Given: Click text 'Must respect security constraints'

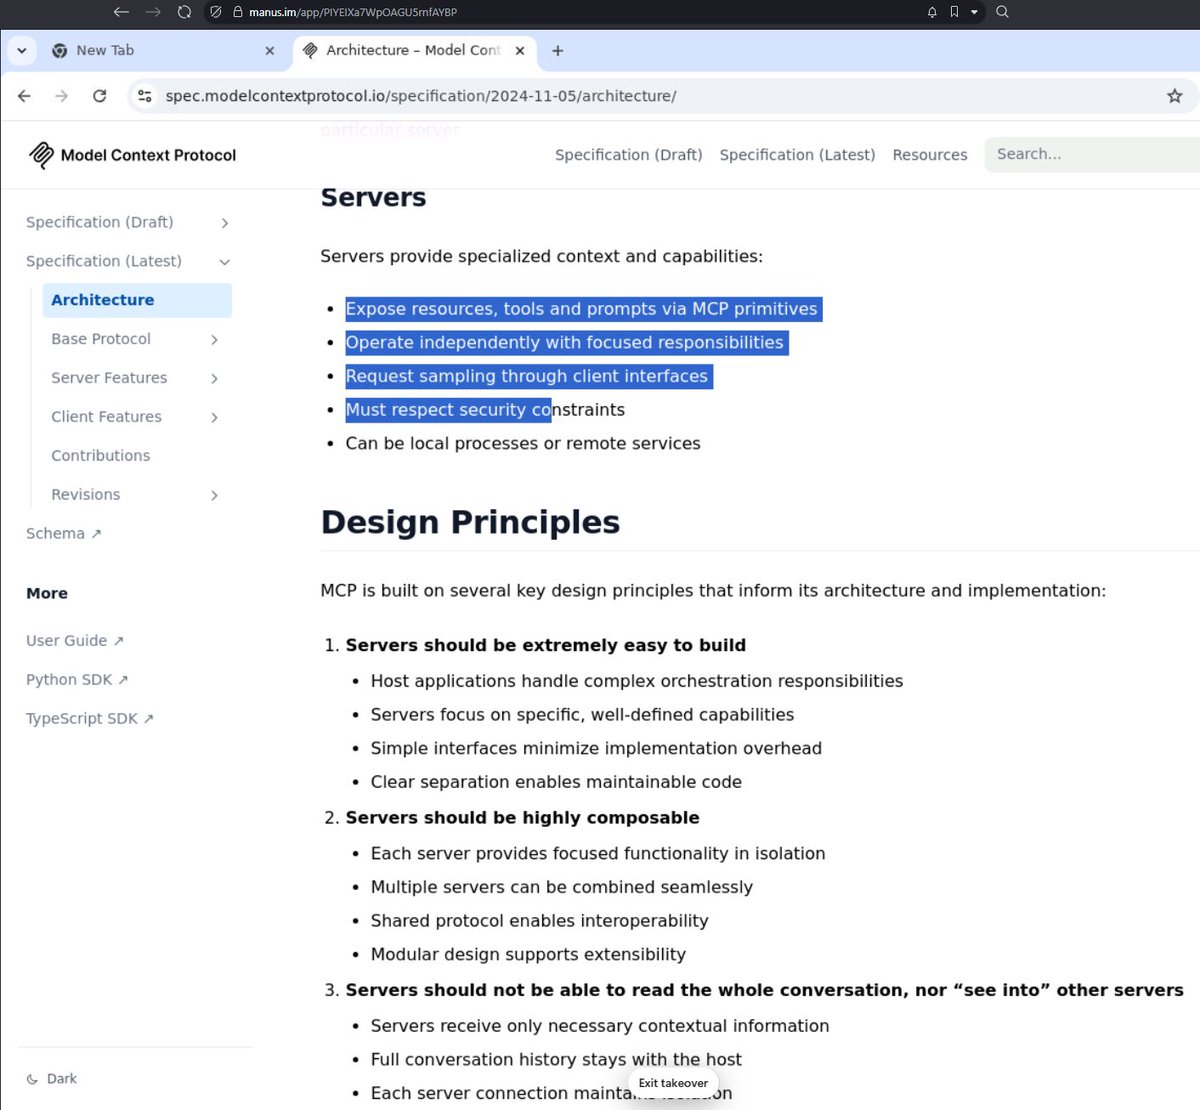Looking at the screenshot, I should pos(485,410).
